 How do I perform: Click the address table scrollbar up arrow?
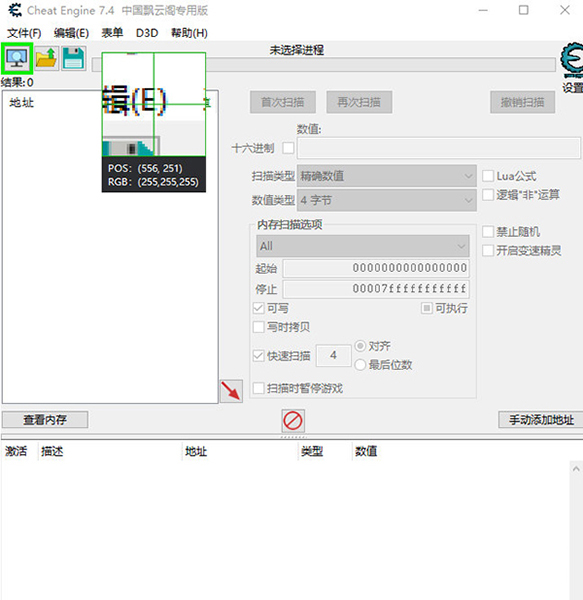(576, 469)
